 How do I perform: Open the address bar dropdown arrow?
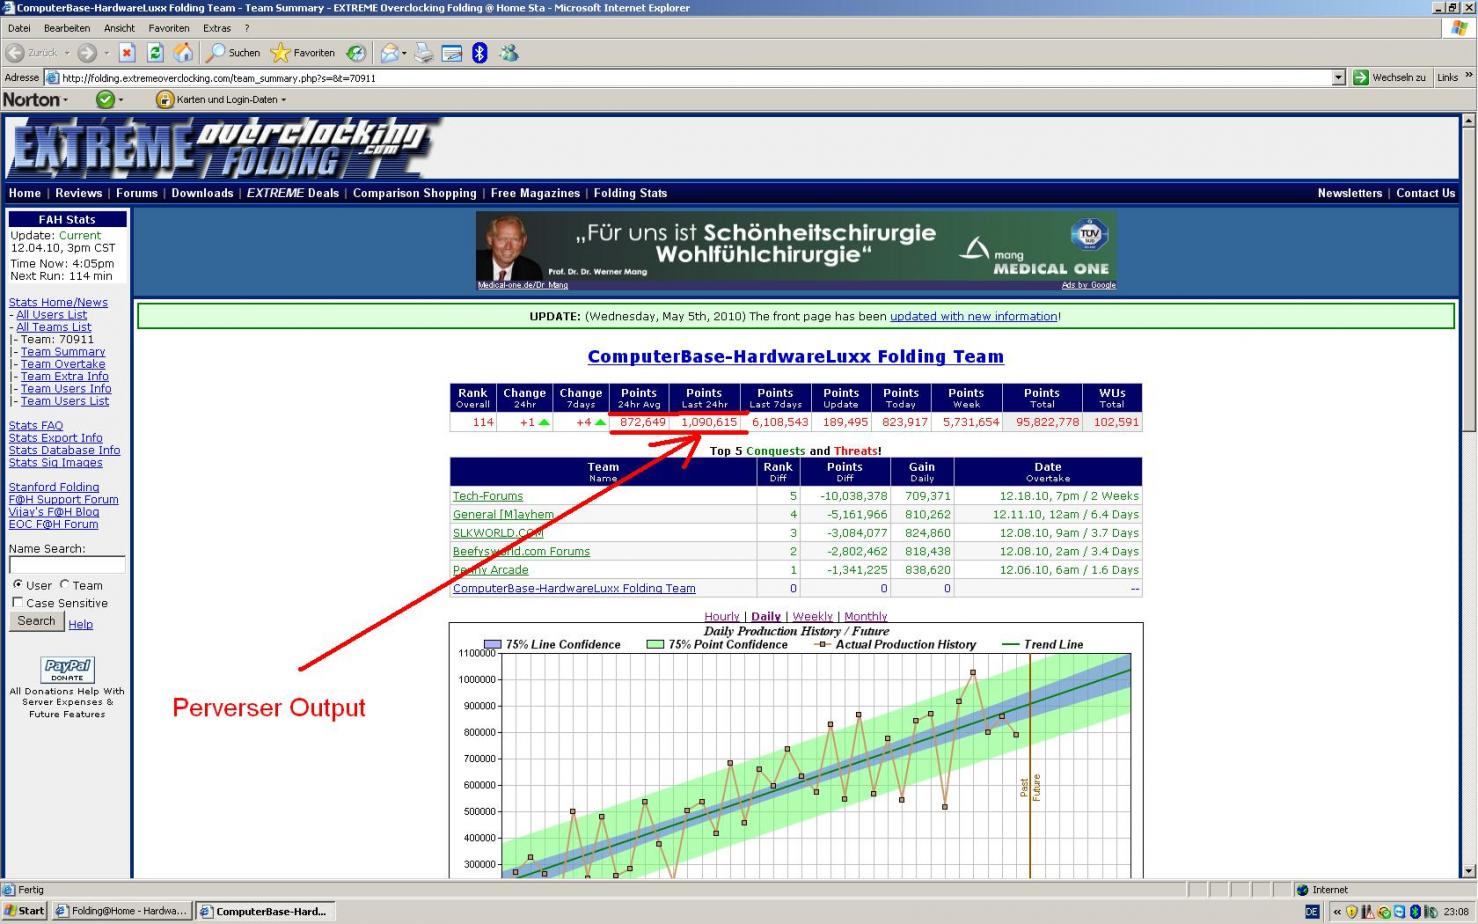coord(1338,77)
